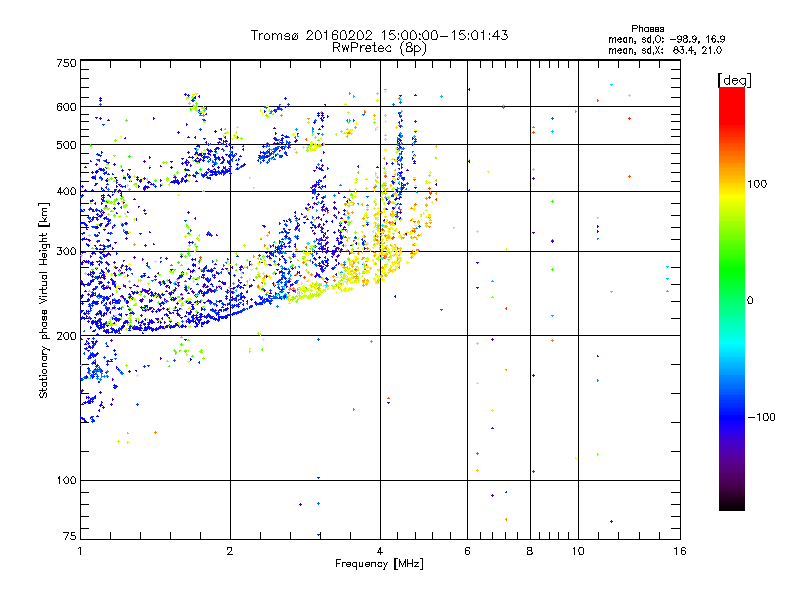Click the plot title 'Tromsø 20160202 15:00:00-15:01:43'
Viewport: 800px width, 600px height.
click(379, 35)
